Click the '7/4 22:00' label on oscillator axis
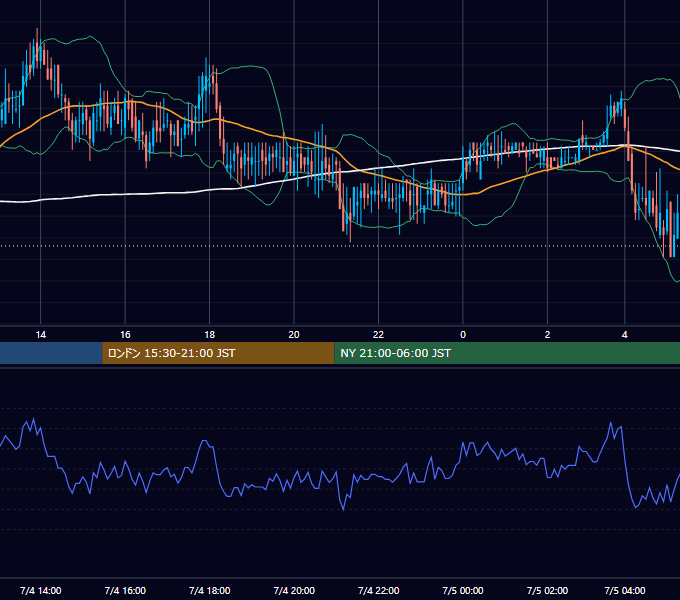 pyautogui.click(x=379, y=590)
